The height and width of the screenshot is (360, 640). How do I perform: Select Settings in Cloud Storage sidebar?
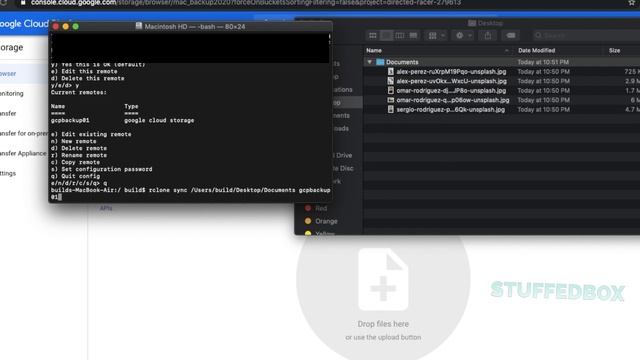pyautogui.click(x=8, y=173)
